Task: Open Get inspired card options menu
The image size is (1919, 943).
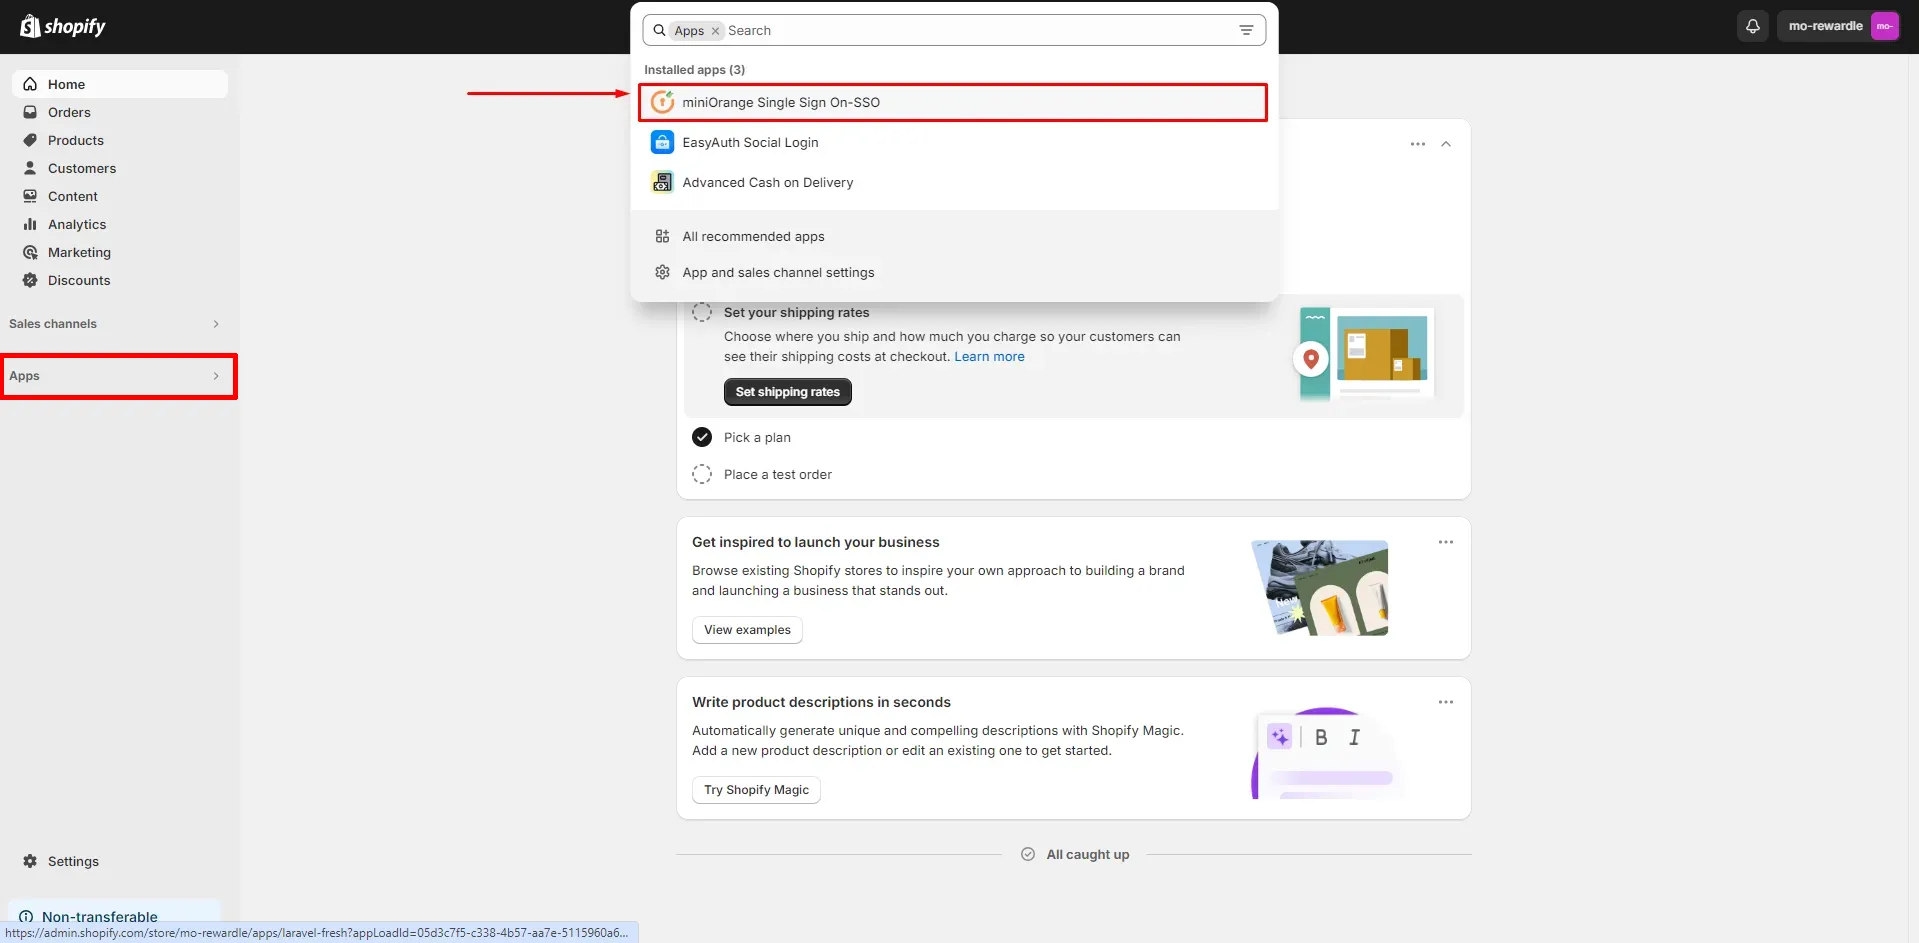Action: pos(1445,542)
